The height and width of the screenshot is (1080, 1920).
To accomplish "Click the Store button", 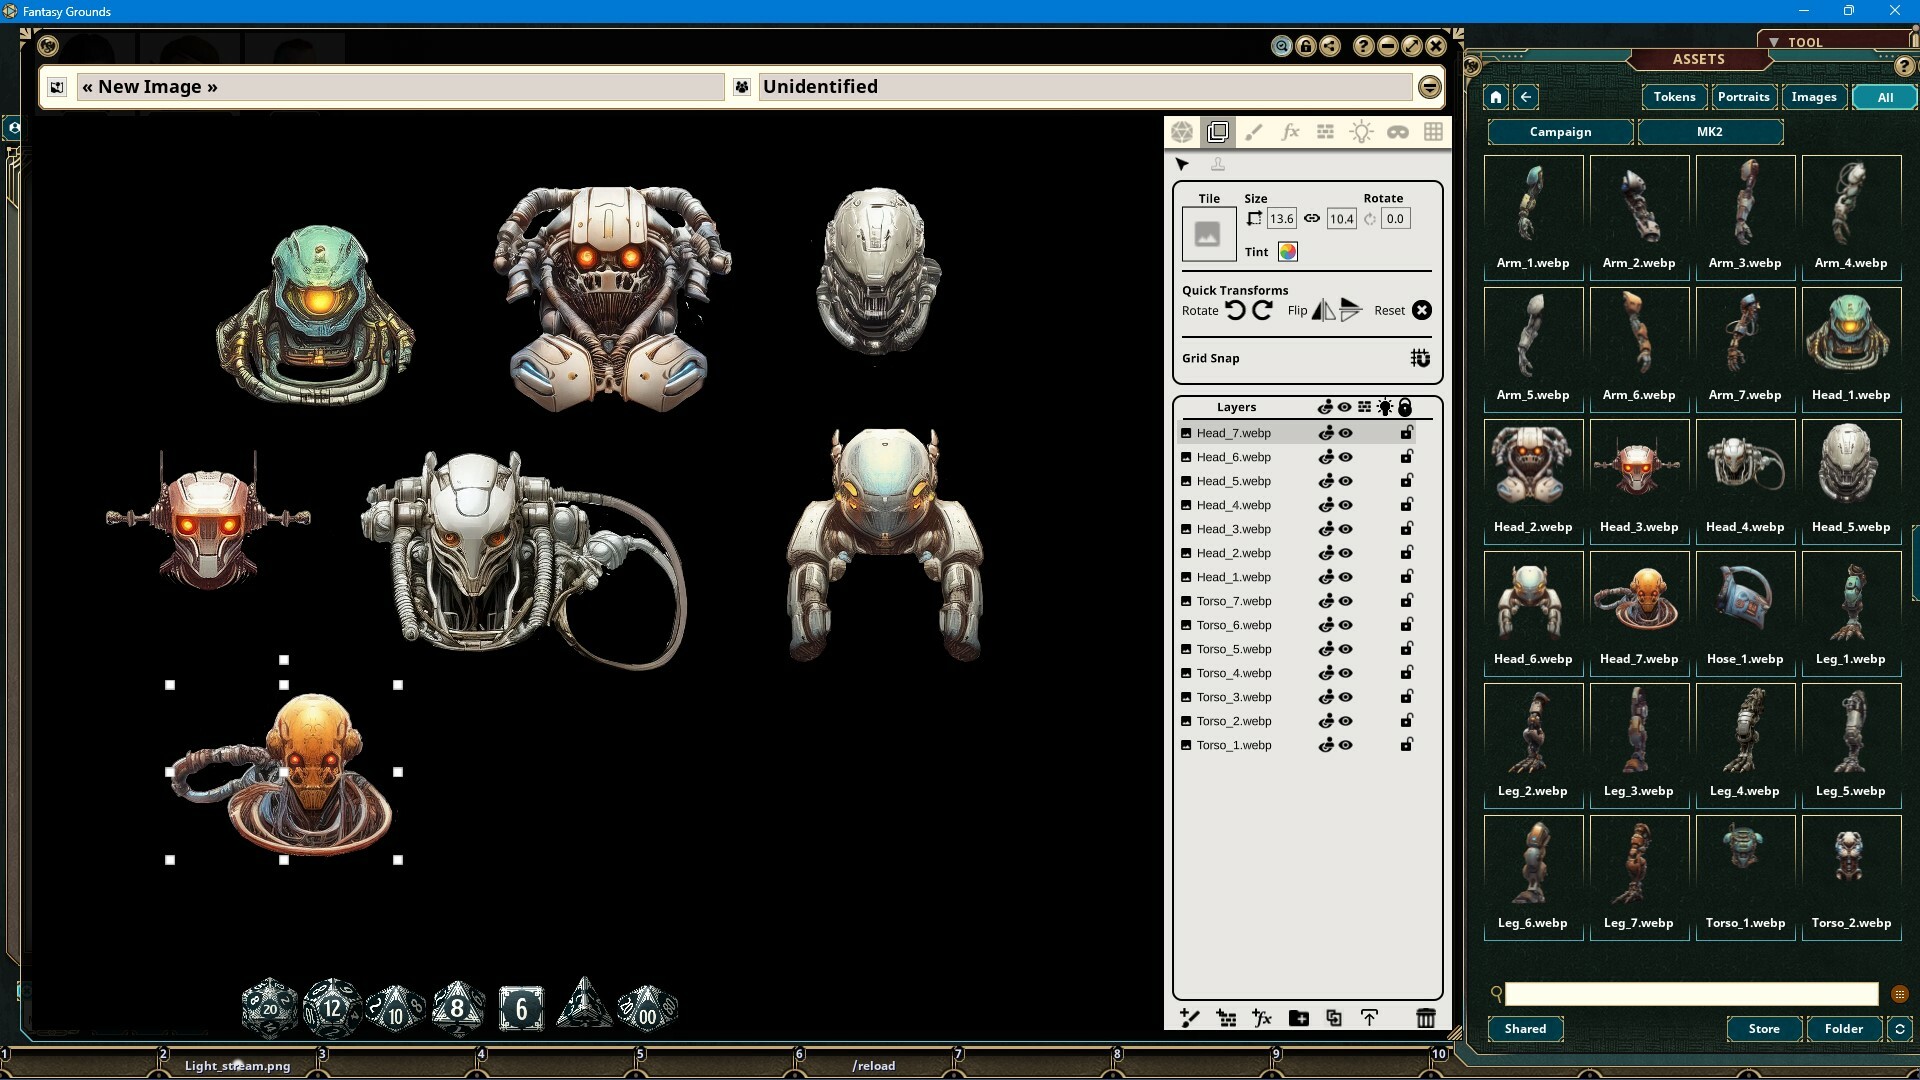I will click(1763, 1029).
